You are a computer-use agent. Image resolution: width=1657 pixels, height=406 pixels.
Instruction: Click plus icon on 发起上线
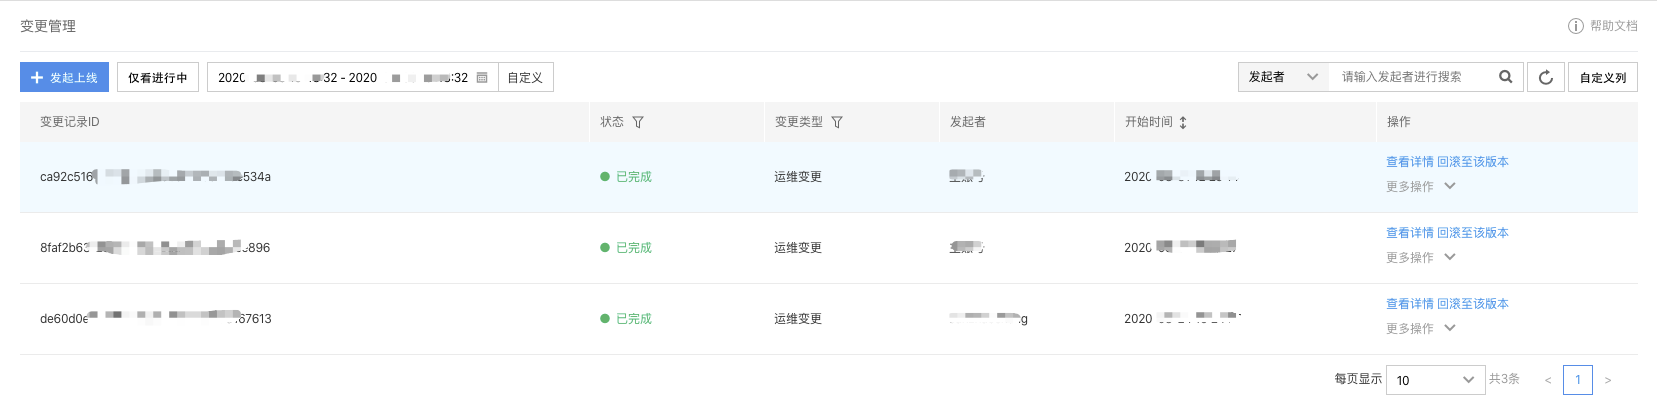(x=37, y=77)
